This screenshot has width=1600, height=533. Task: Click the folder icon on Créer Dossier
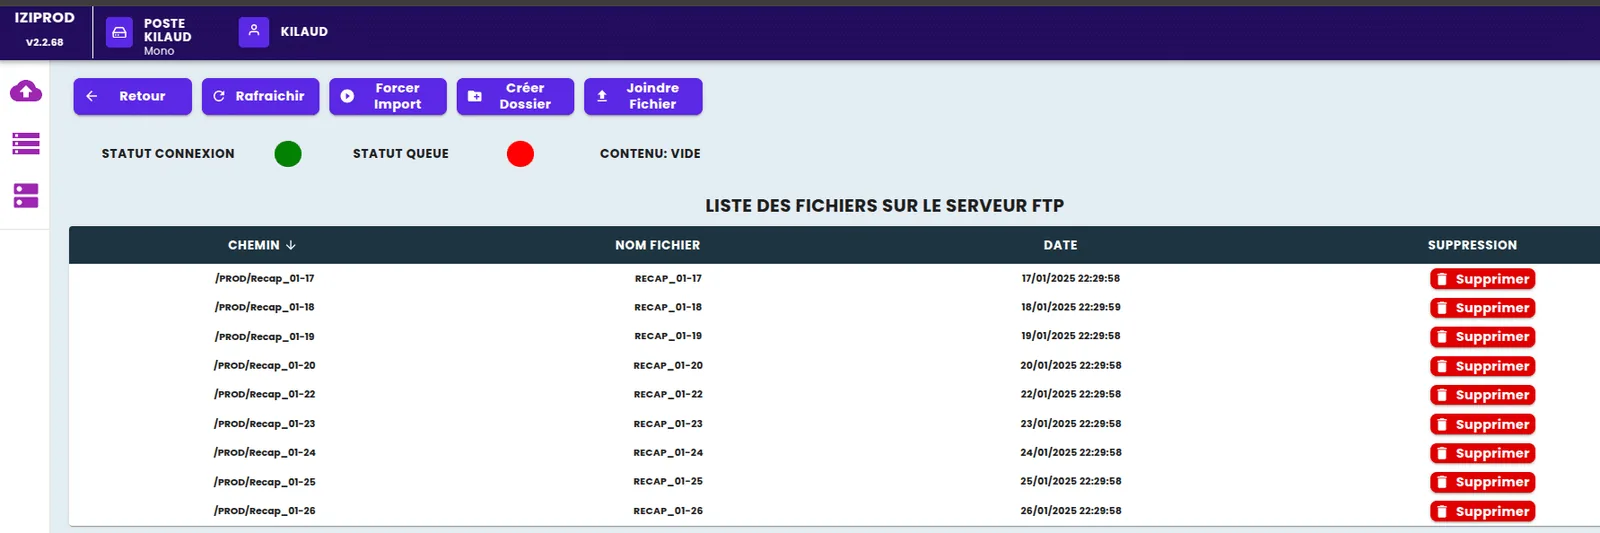[x=475, y=96]
